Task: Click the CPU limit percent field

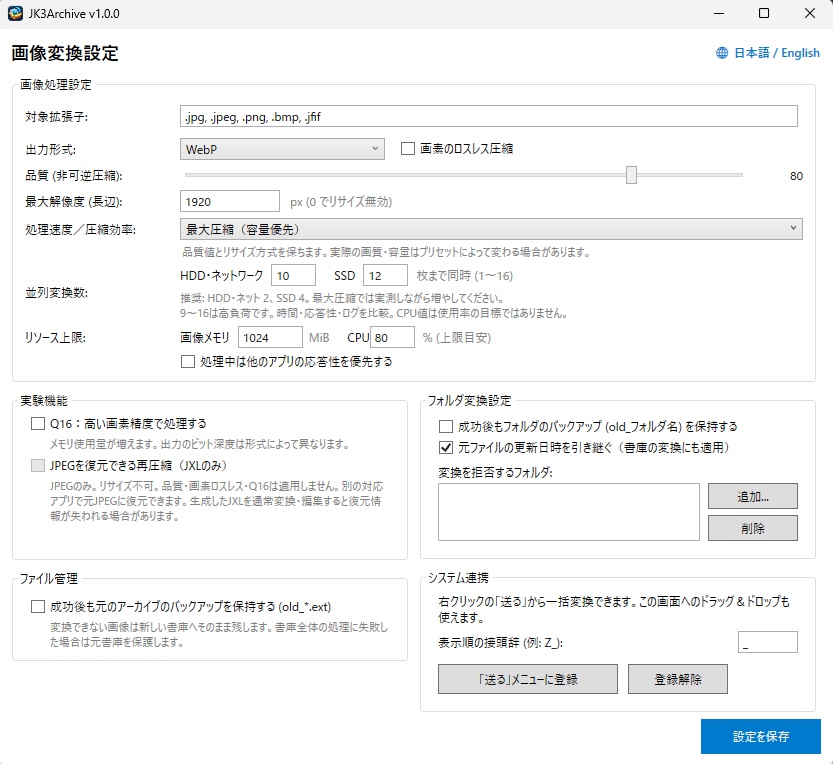Action: (x=392, y=337)
